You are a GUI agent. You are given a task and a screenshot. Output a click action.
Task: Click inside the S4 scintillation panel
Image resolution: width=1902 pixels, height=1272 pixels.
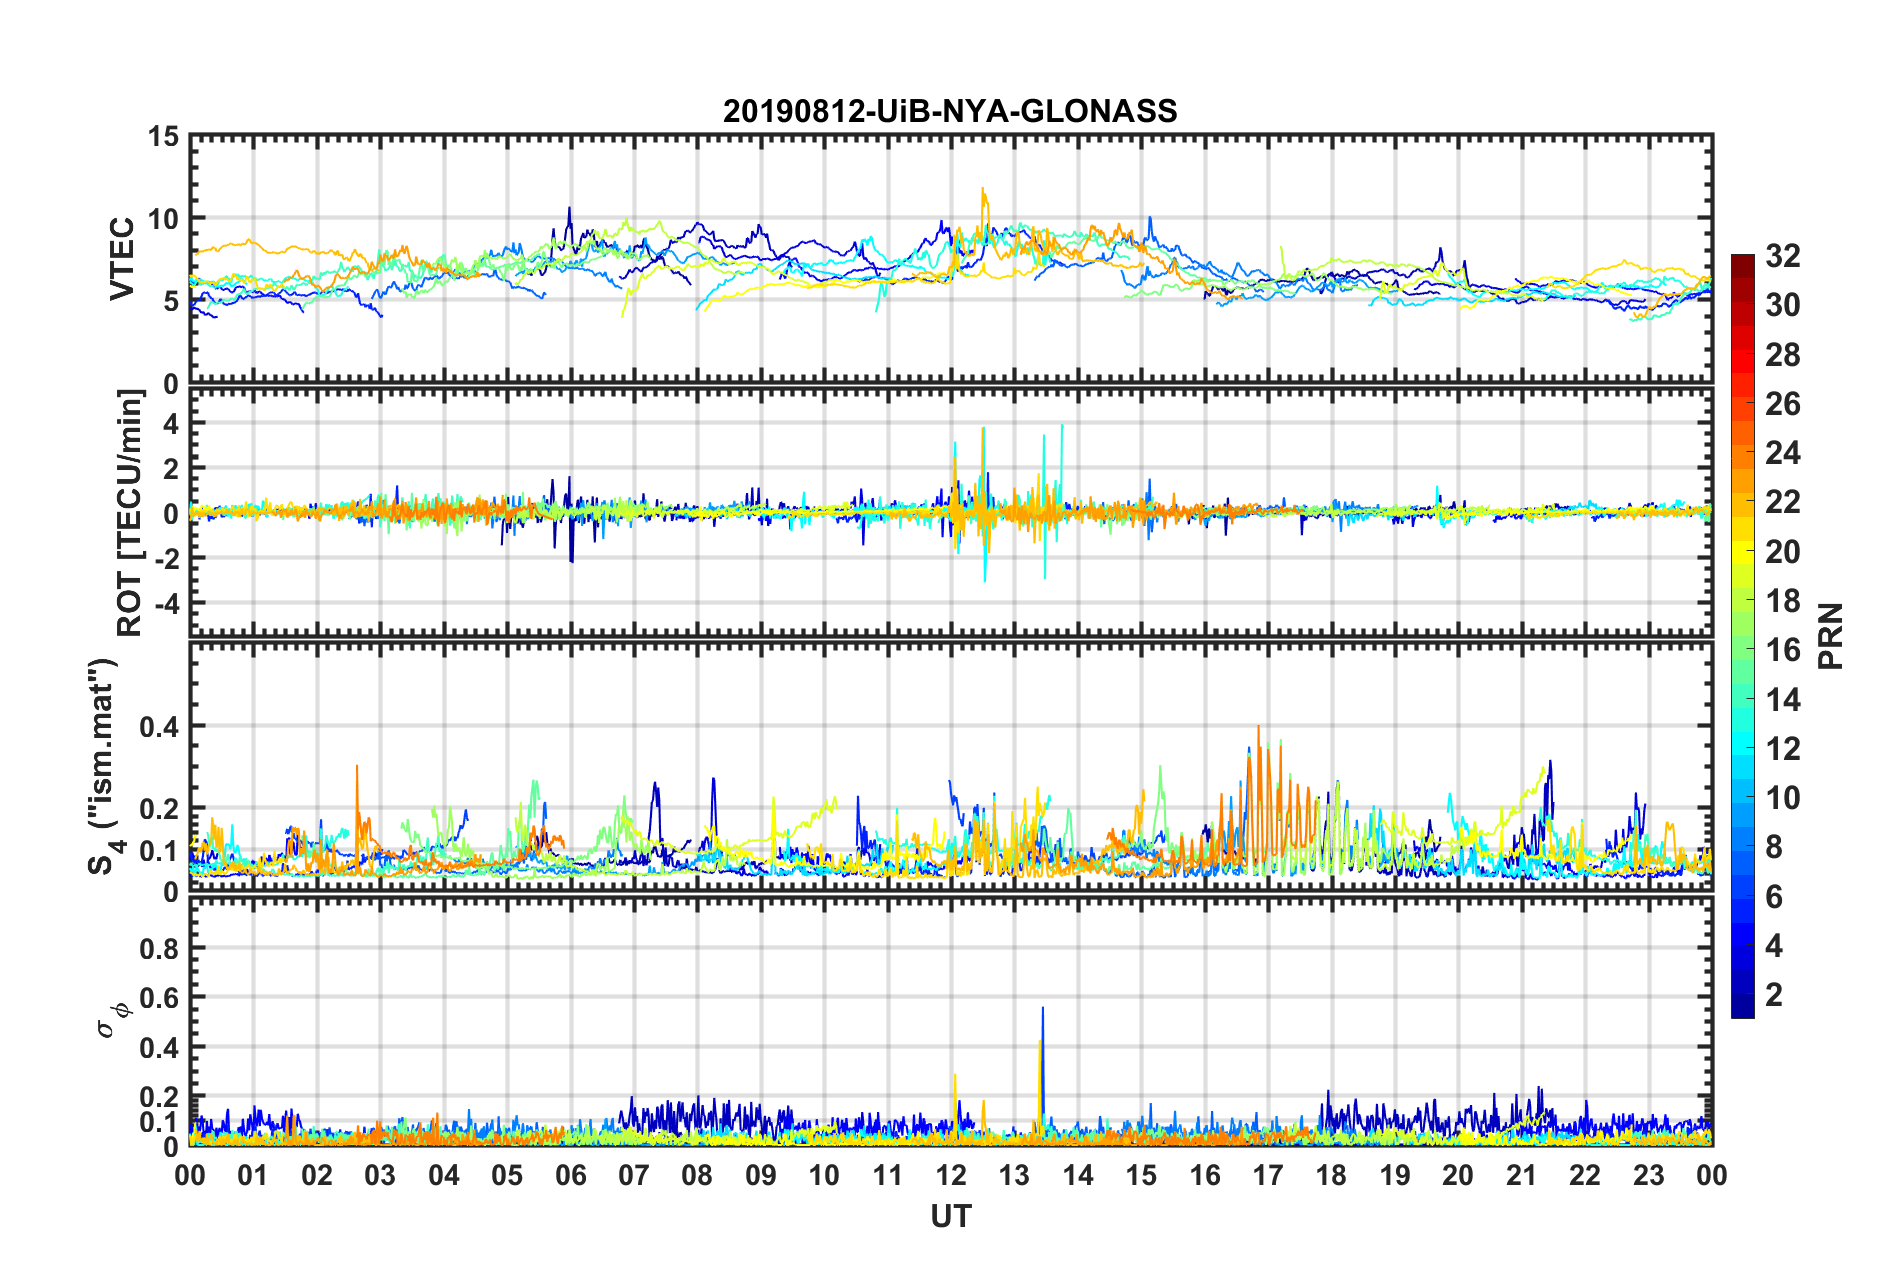tap(951, 766)
